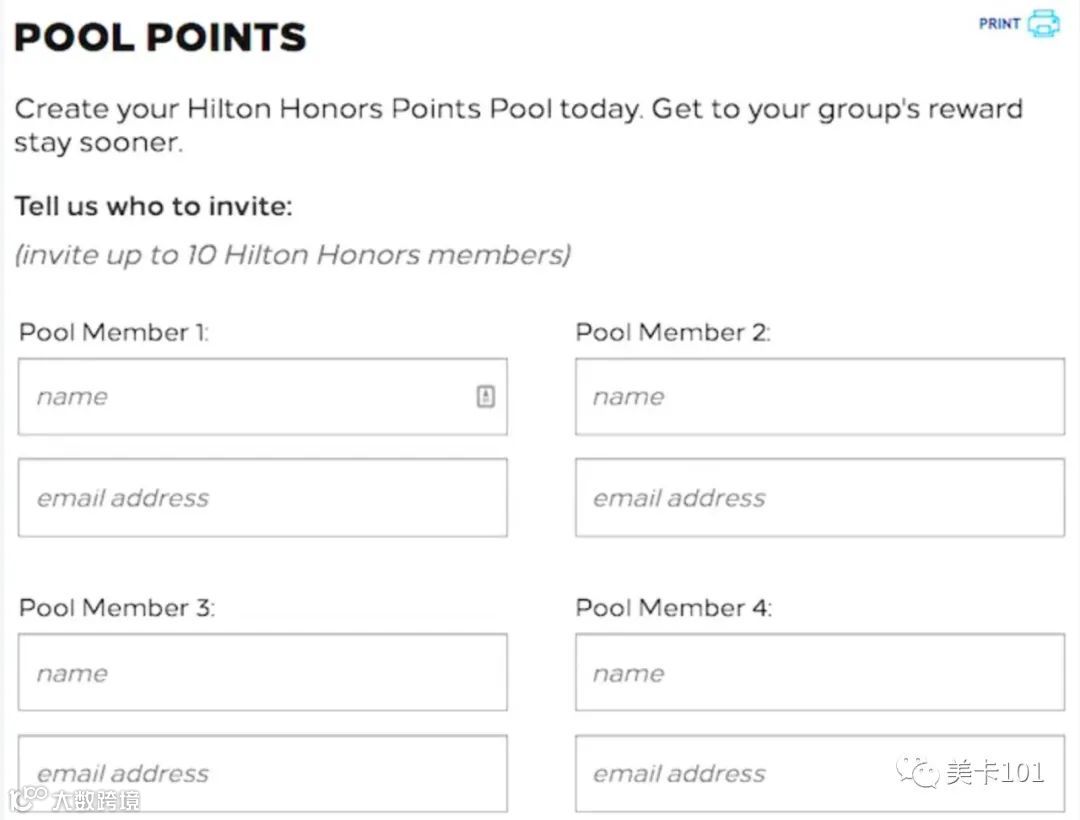Click Pool Member 3 email address input
1080x820 pixels.
pyautogui.click(x=262, y=773)
